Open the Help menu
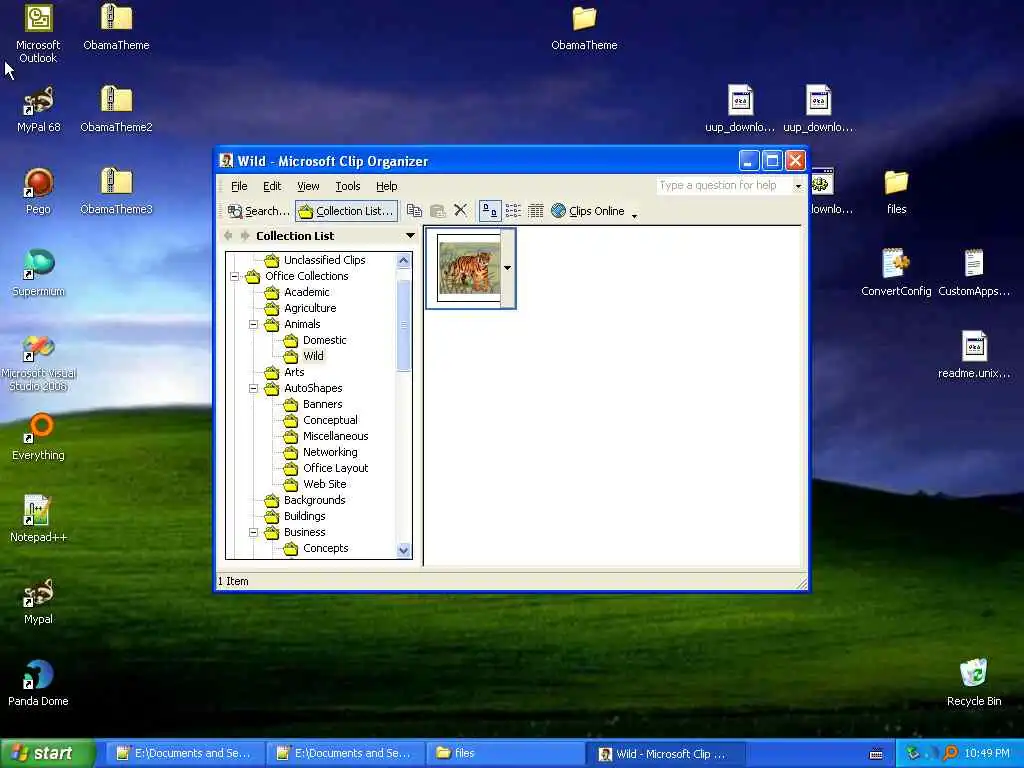The height and width of the screenshot is (768, 1024). [387, 186]
